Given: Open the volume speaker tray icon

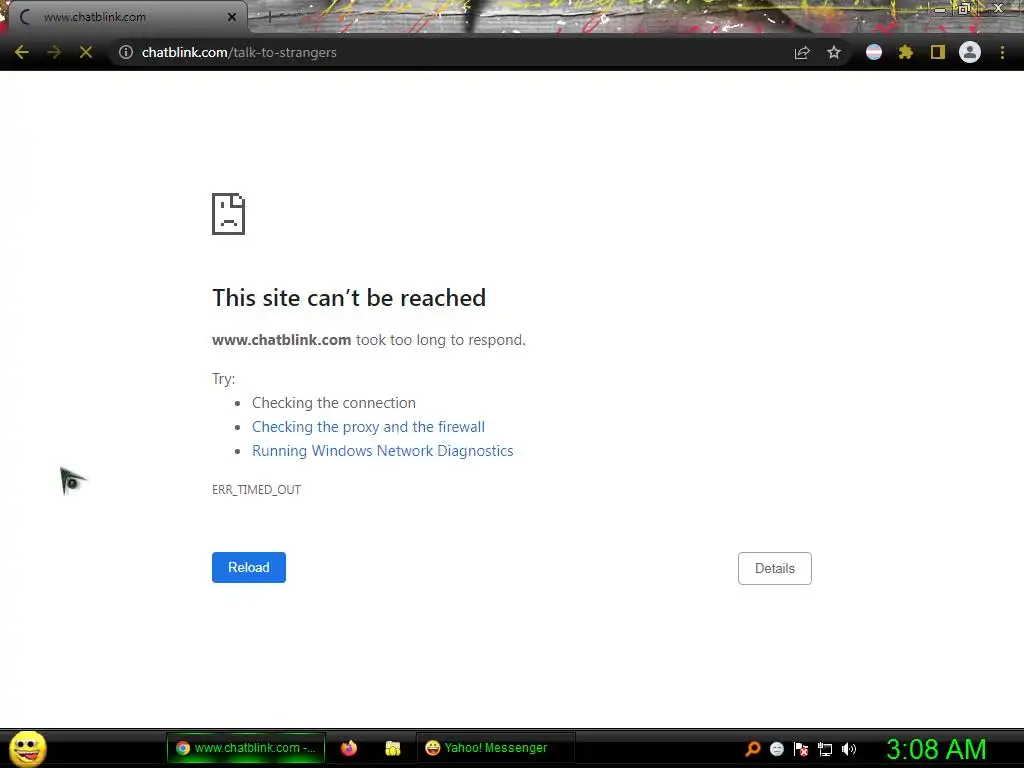Looking at the screenshot, I should pyautogui.click(x=848, y=749).
